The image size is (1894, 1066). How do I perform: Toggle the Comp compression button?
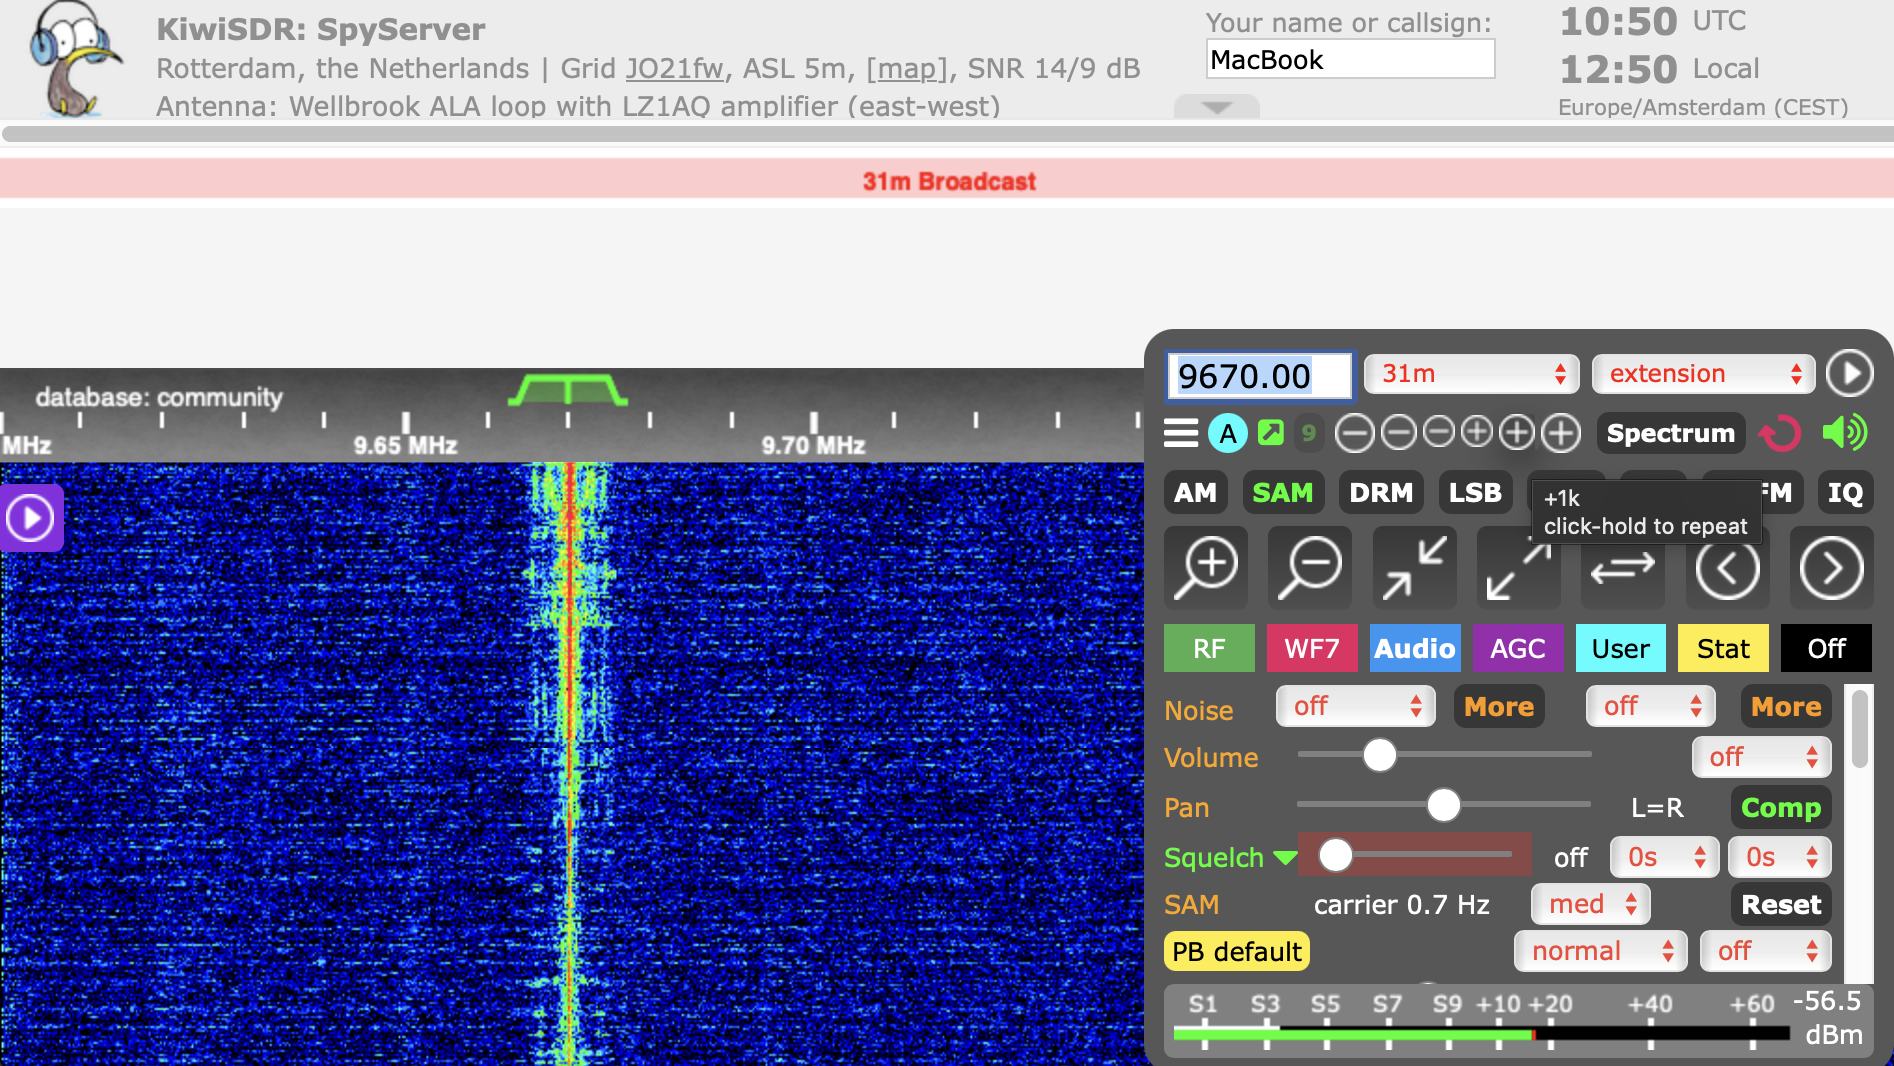tap(1780, 807)
